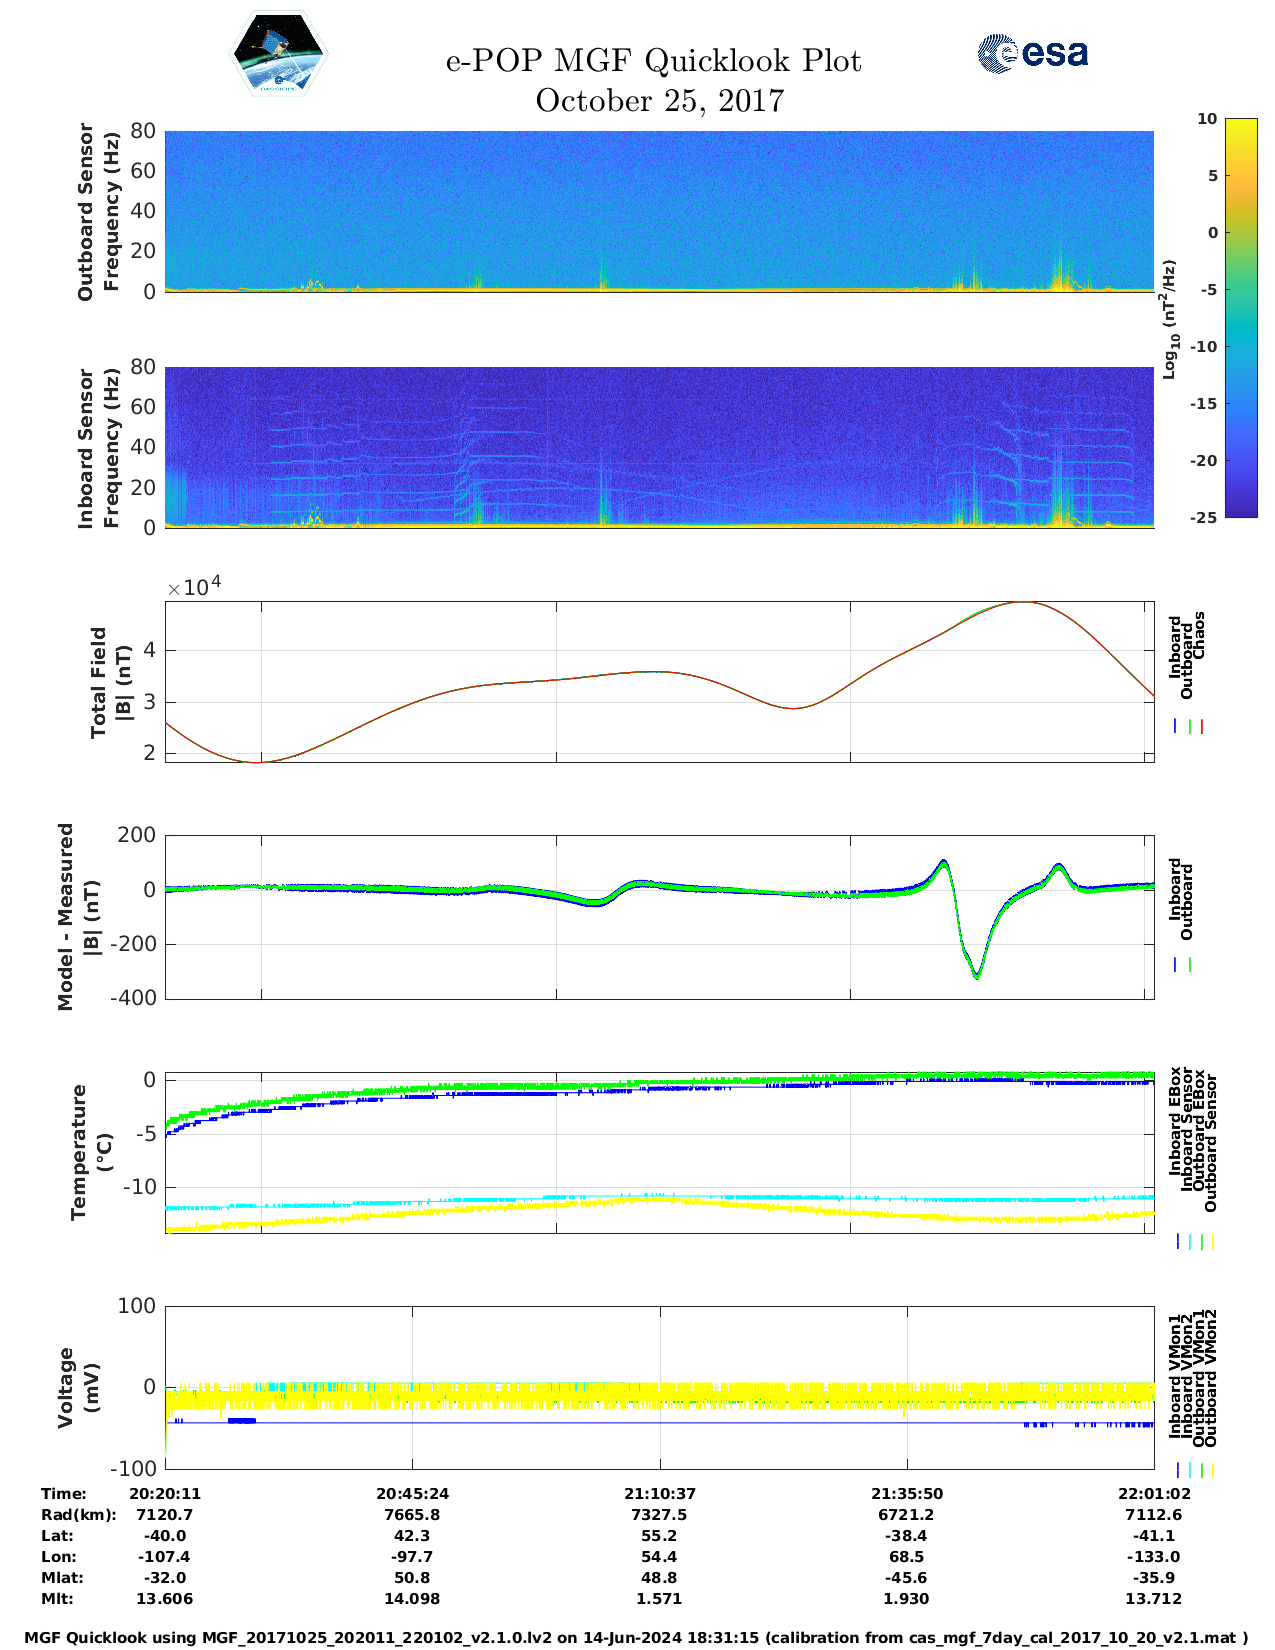Click the blue Inboard EBox temperature legend marker
This screenshot has height=1650, width=1275.
[1178, 1242]
